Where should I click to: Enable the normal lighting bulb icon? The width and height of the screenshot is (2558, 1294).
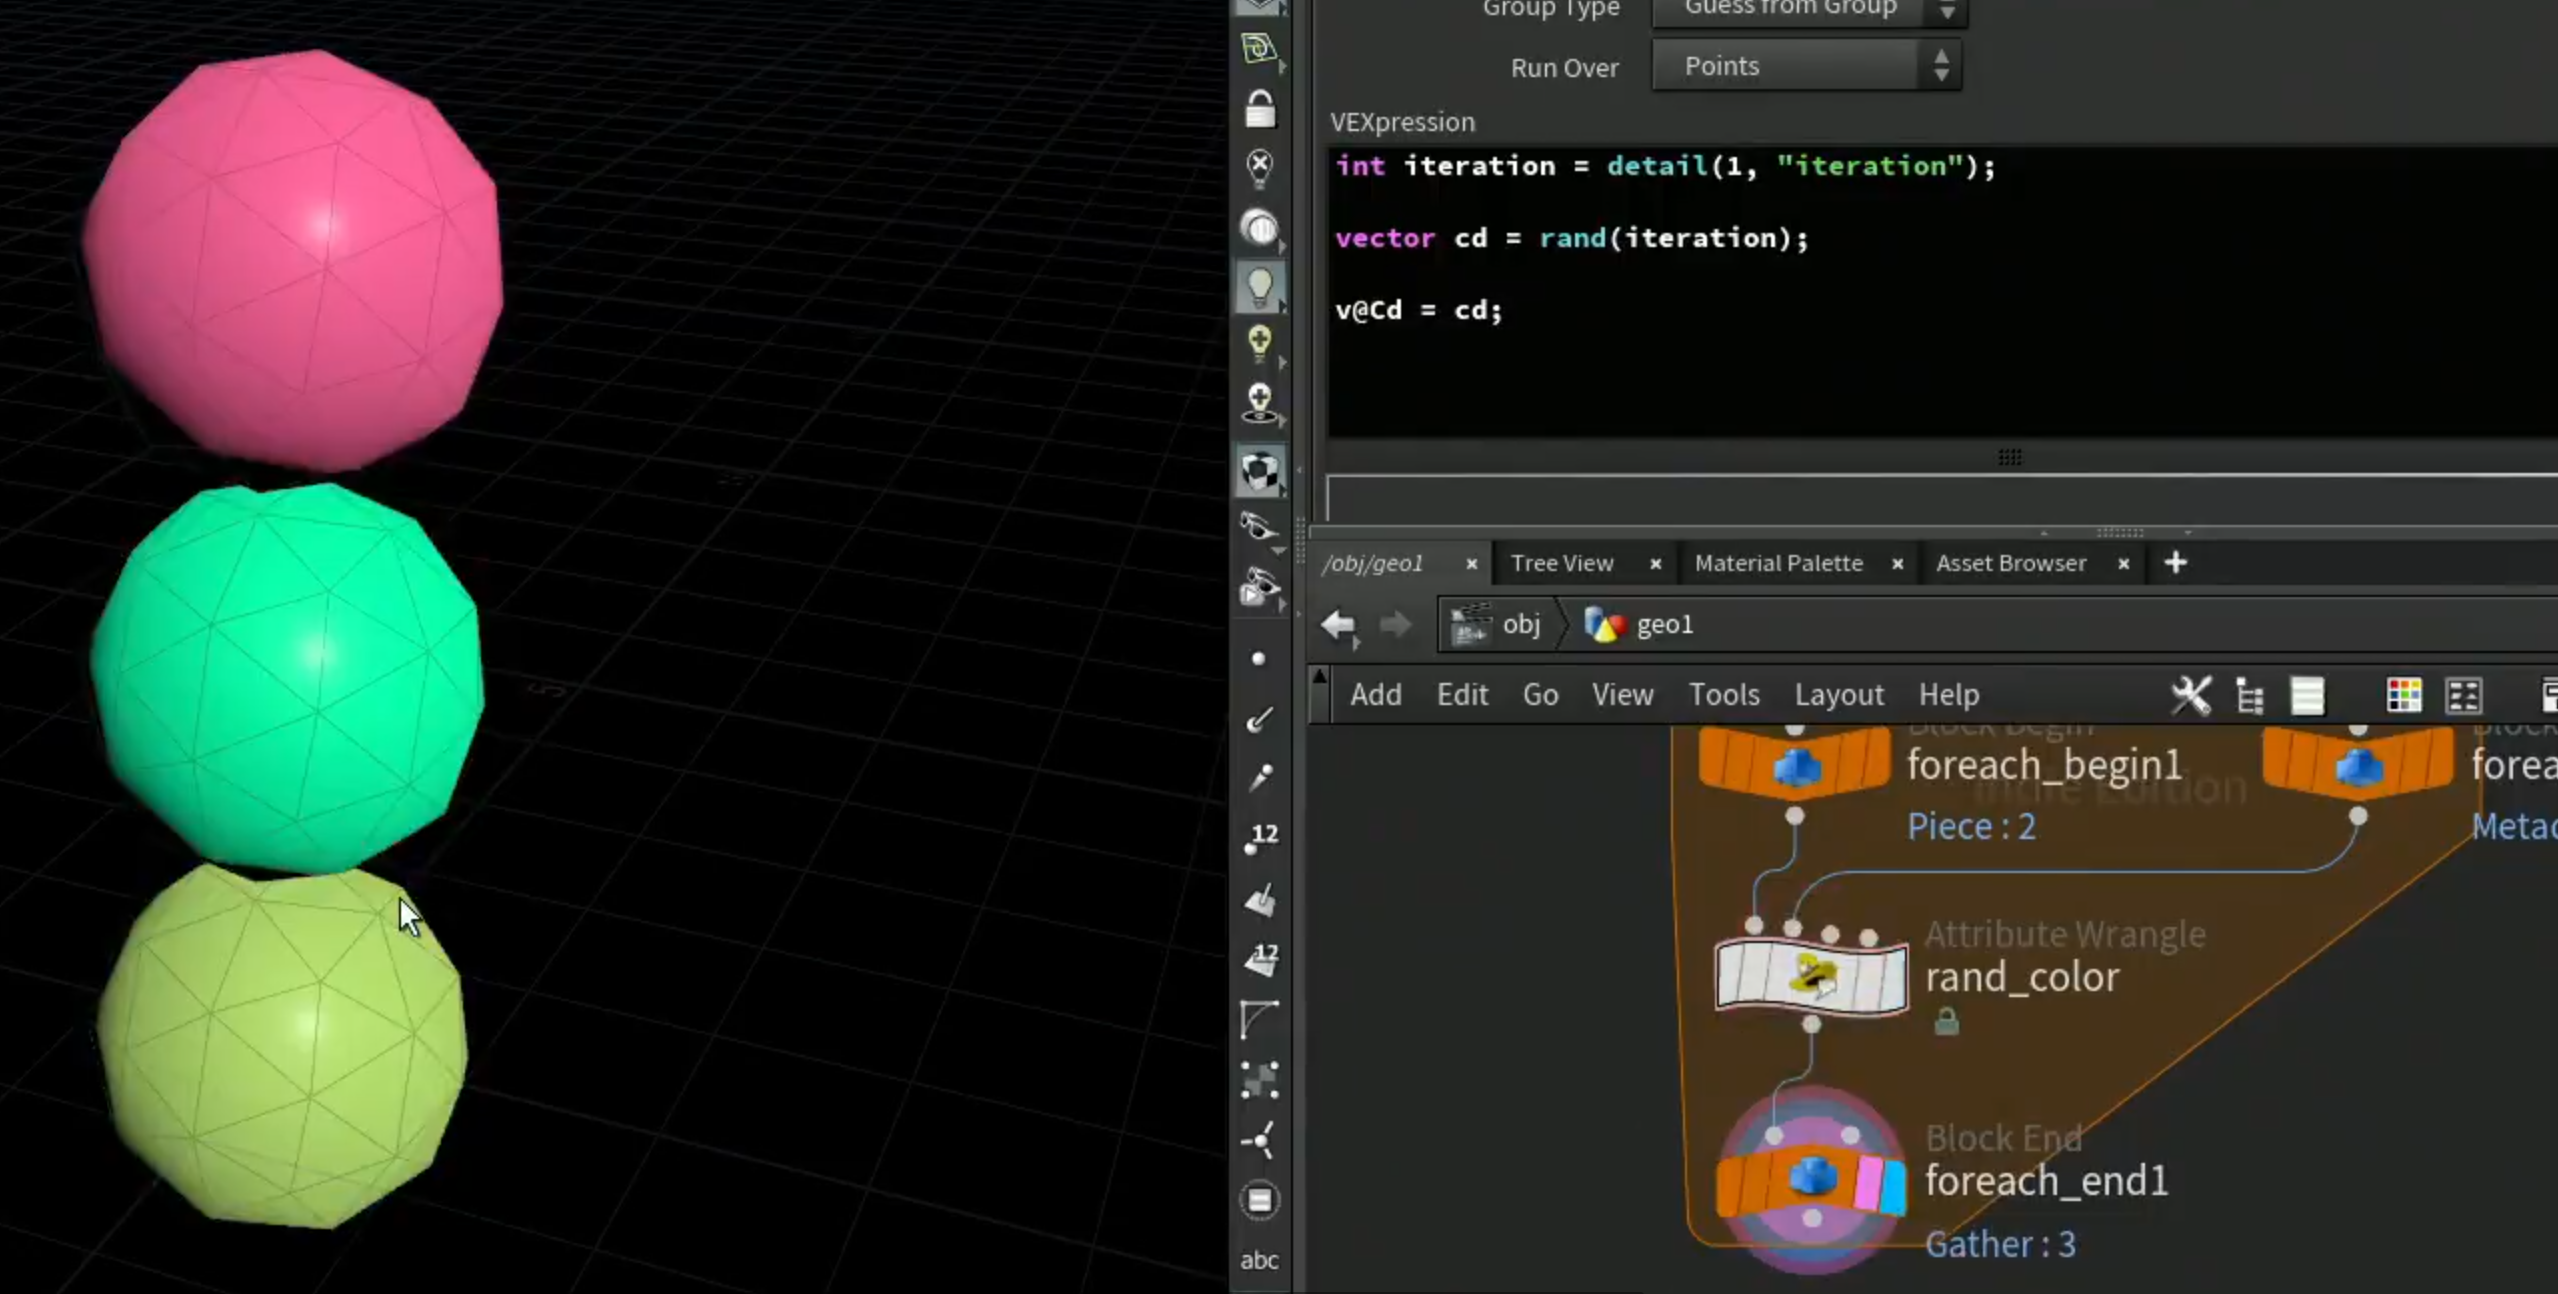click(1259, 288)
